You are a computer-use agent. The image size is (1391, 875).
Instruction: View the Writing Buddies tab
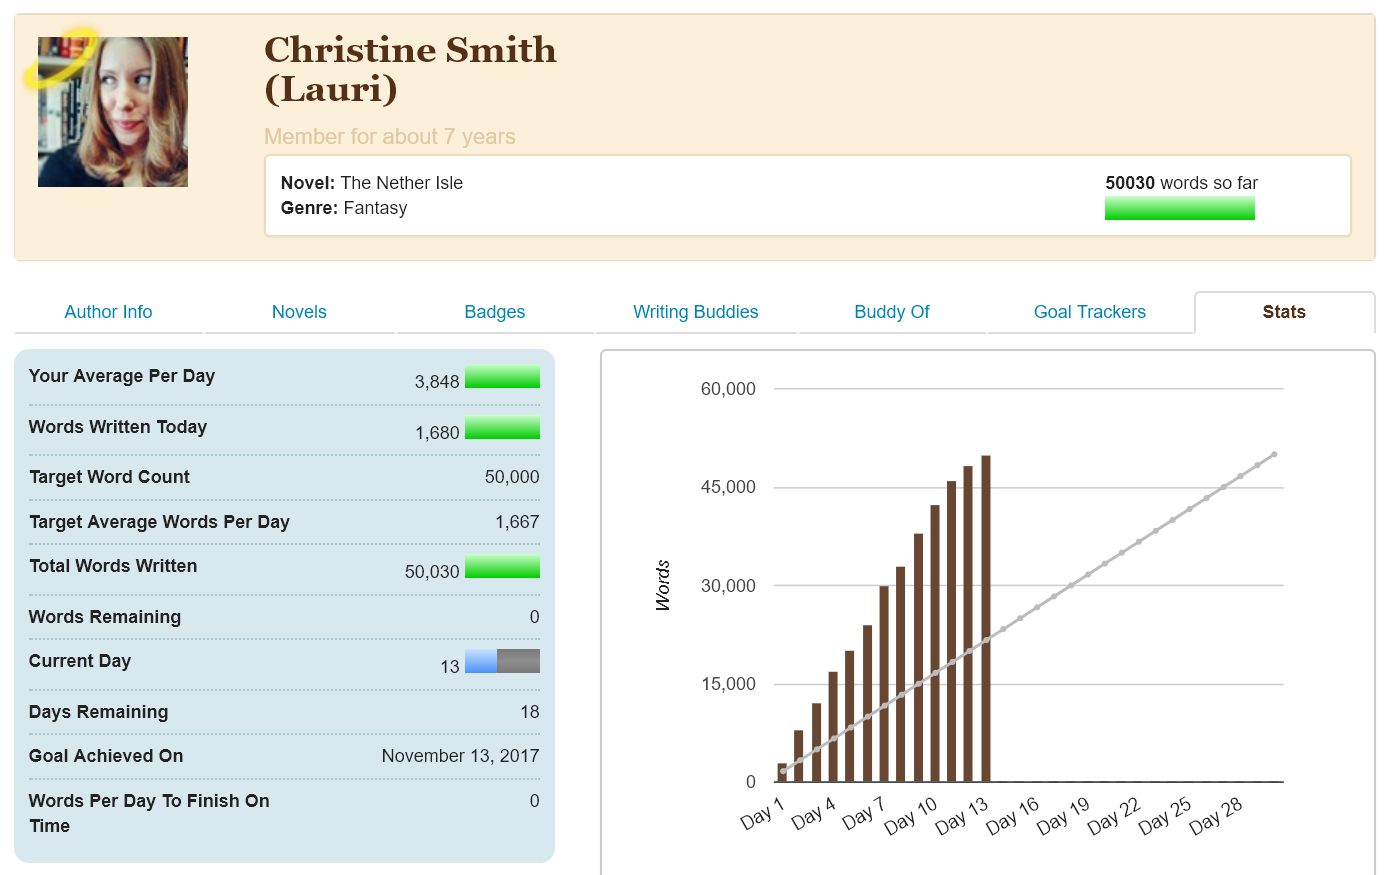click(696, 312)
